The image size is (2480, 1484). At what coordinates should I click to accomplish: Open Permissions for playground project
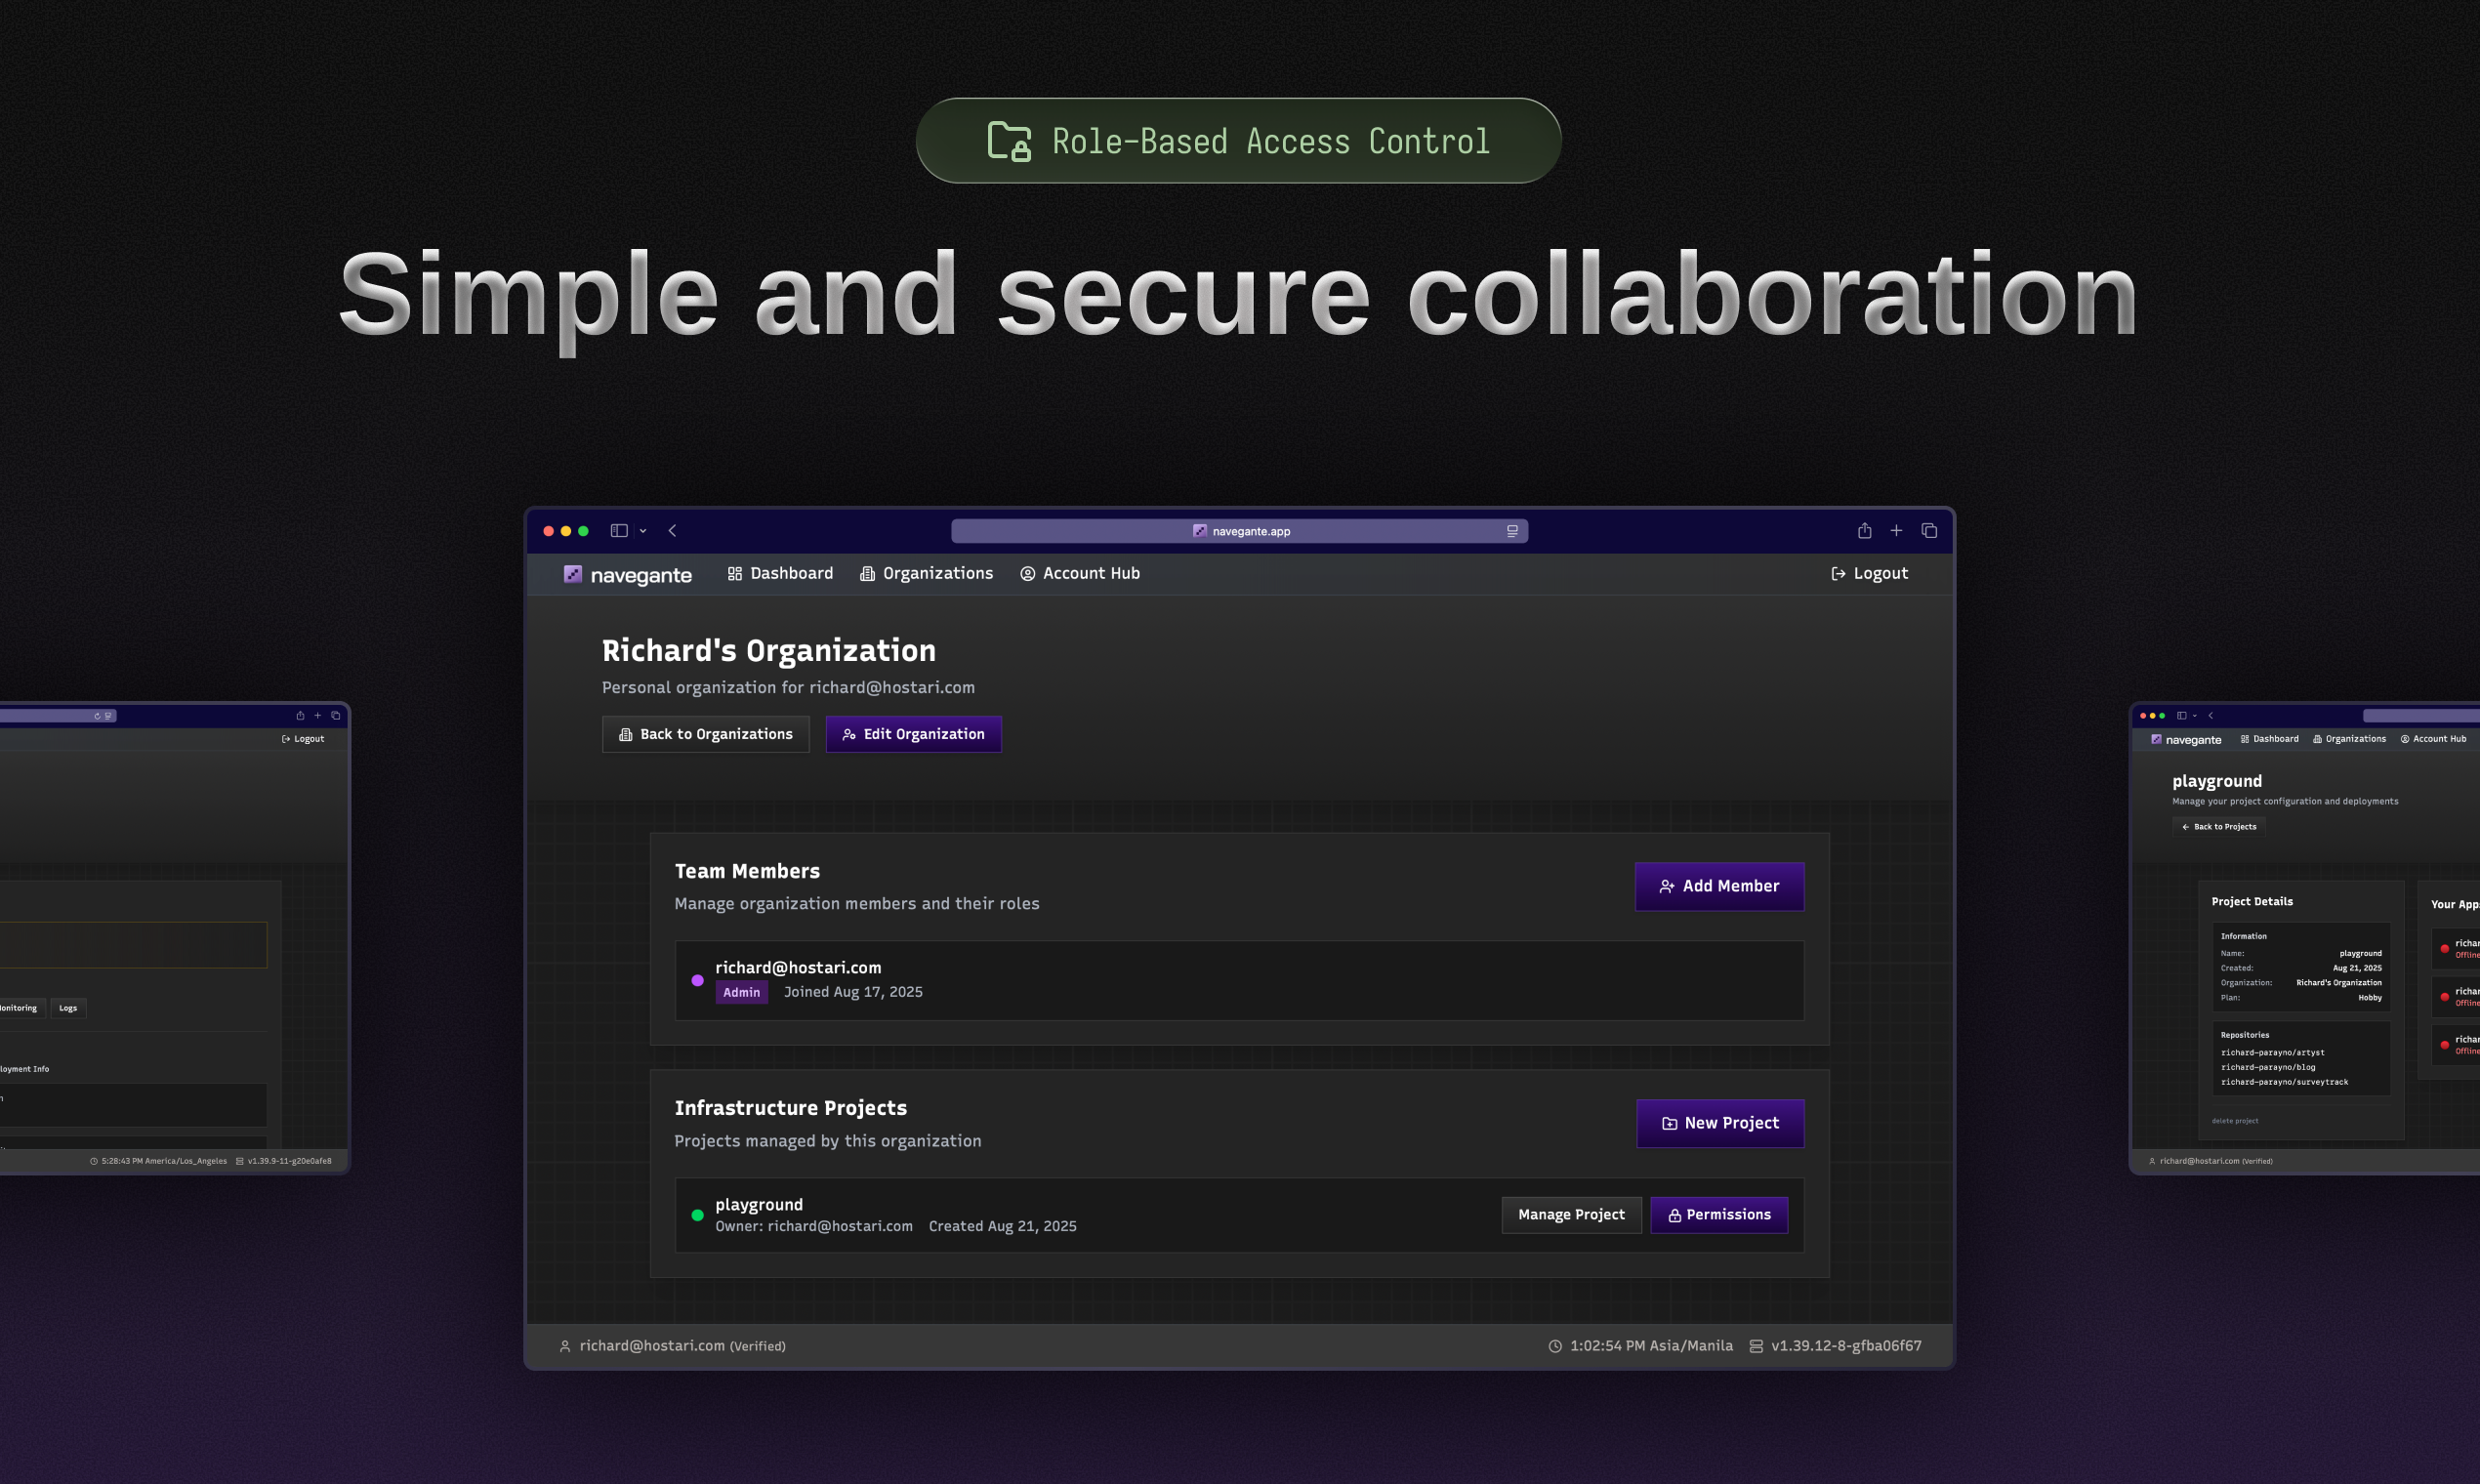tap(1718, 1214)
